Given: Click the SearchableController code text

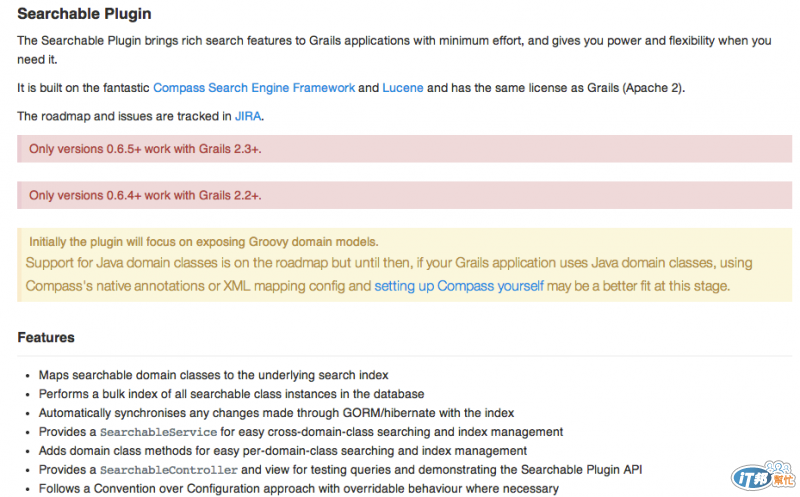Looking at the screenshot, I should click(169, 470).
